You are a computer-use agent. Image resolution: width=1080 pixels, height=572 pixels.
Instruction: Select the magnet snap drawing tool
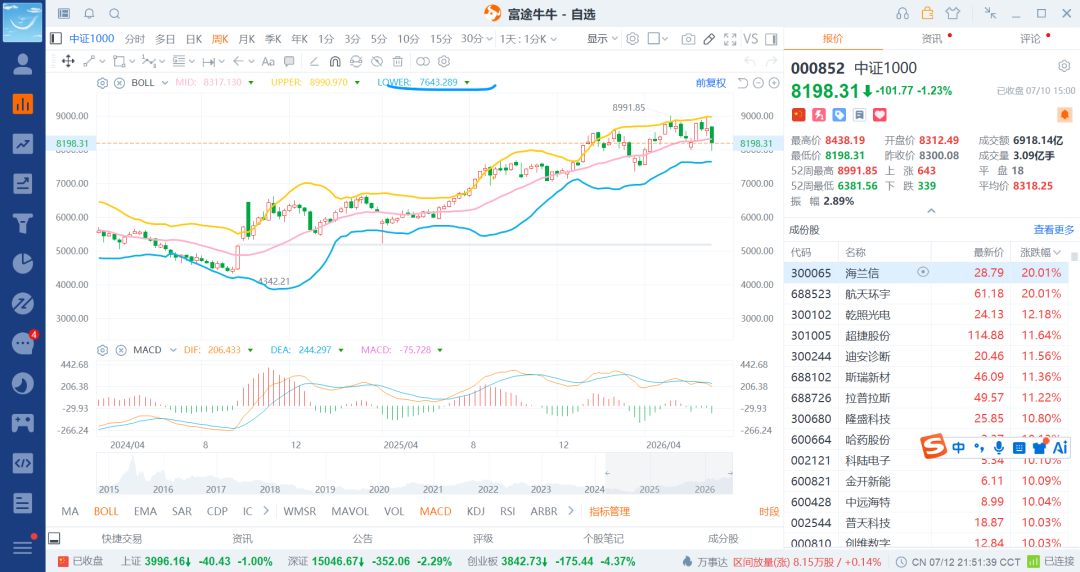[x=335, y=61]
